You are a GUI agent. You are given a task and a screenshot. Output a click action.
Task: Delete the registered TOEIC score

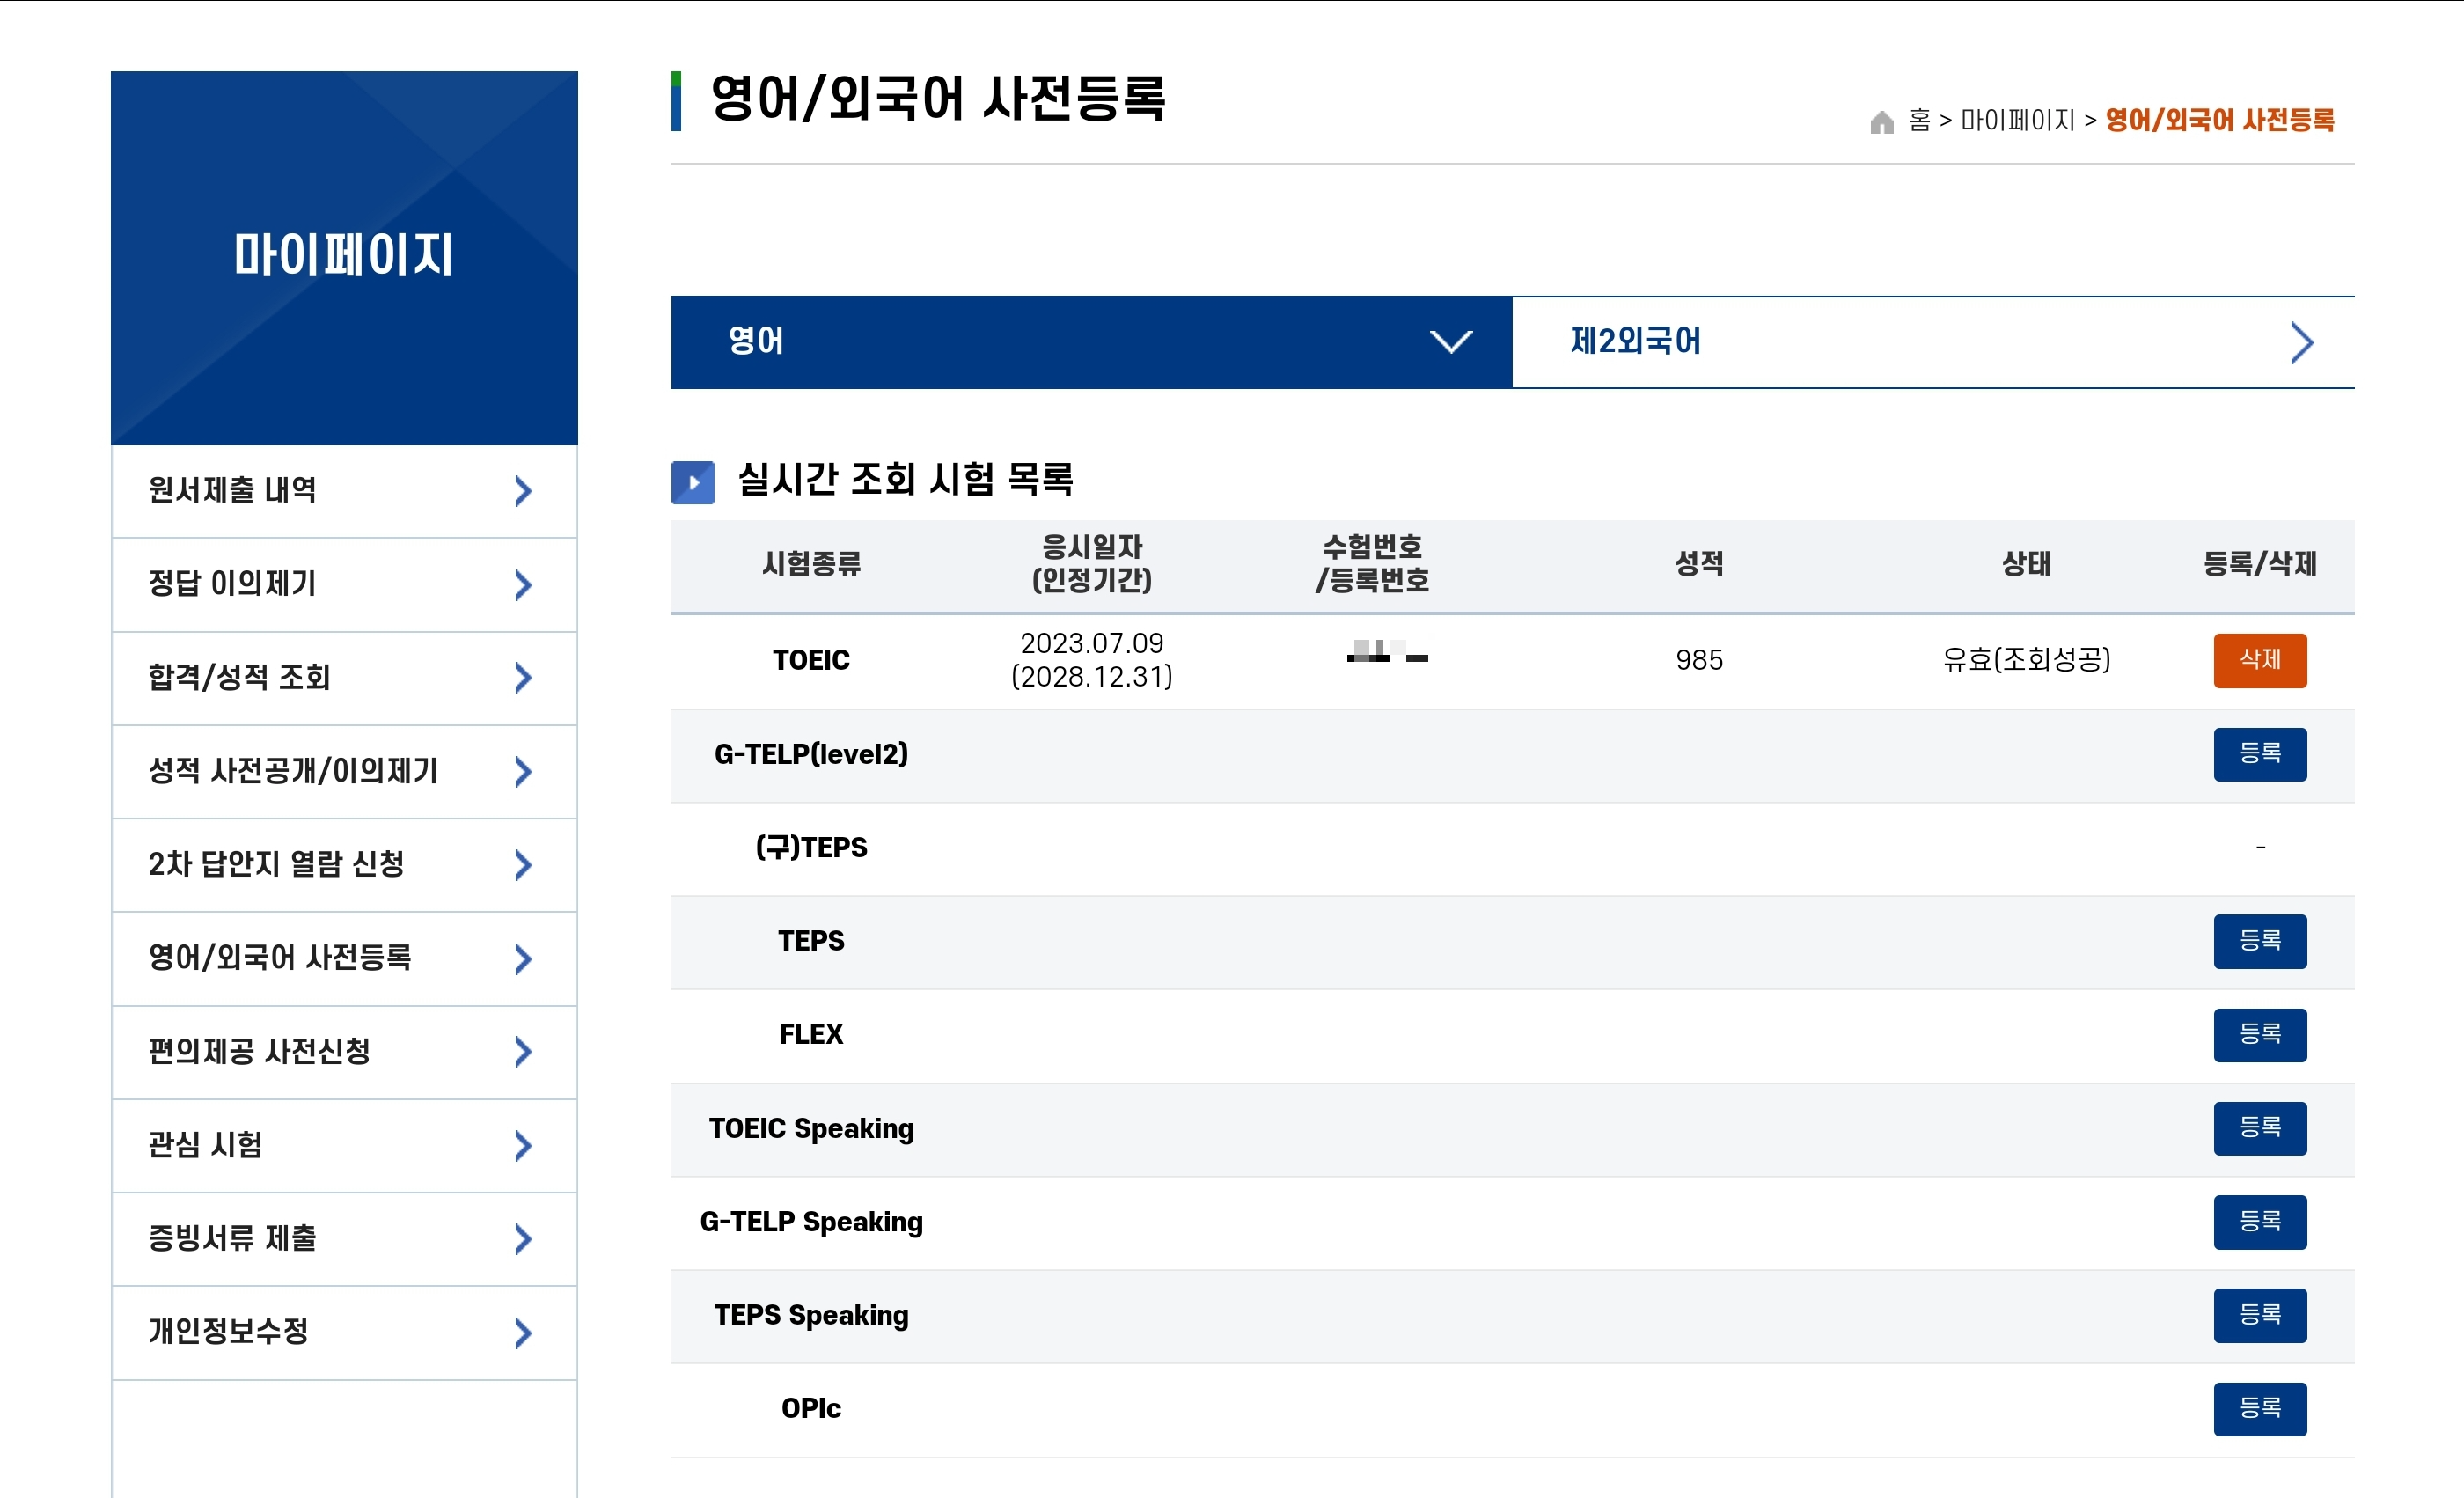click(2259, 660)
